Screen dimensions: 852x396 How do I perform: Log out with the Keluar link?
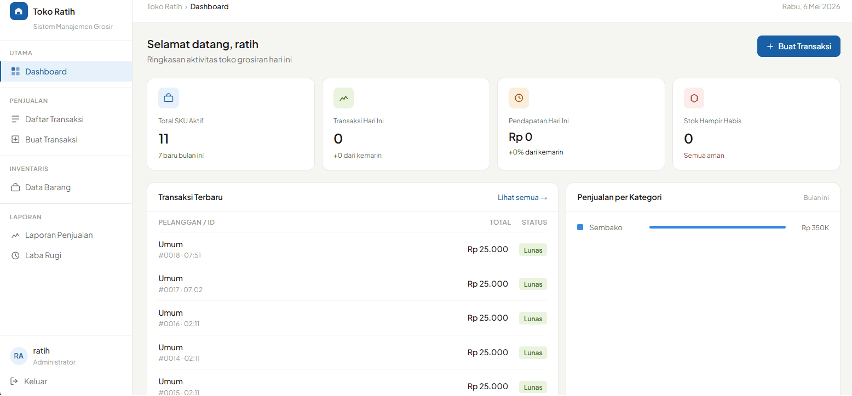(29, 381)
